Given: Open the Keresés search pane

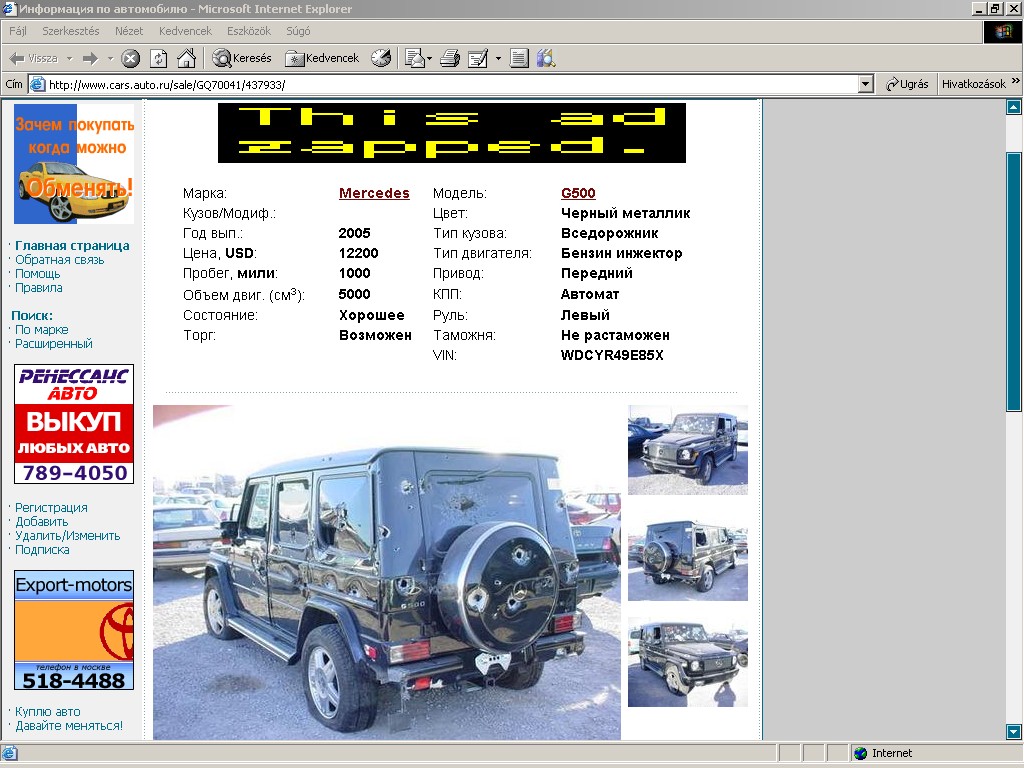Looking at the screenshot, I should pyautogui.click(x=242, y=59).
